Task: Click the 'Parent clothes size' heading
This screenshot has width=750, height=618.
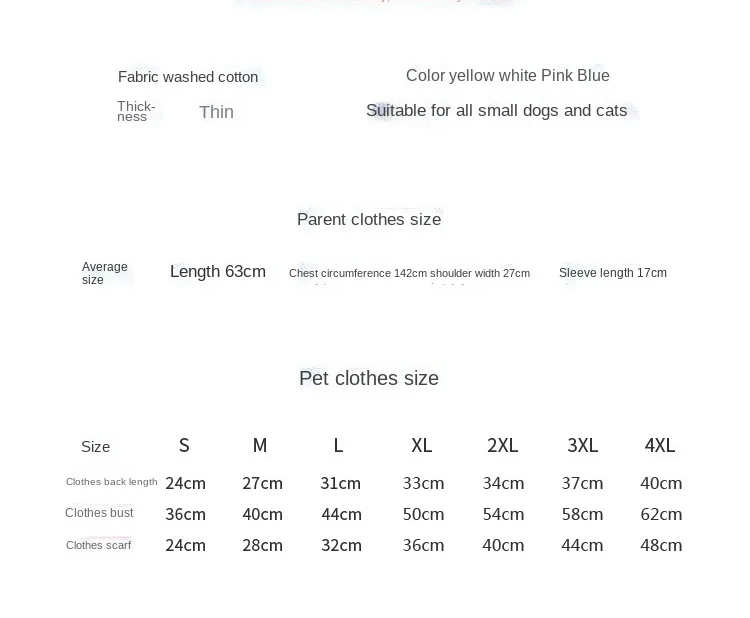Action: 369,220
